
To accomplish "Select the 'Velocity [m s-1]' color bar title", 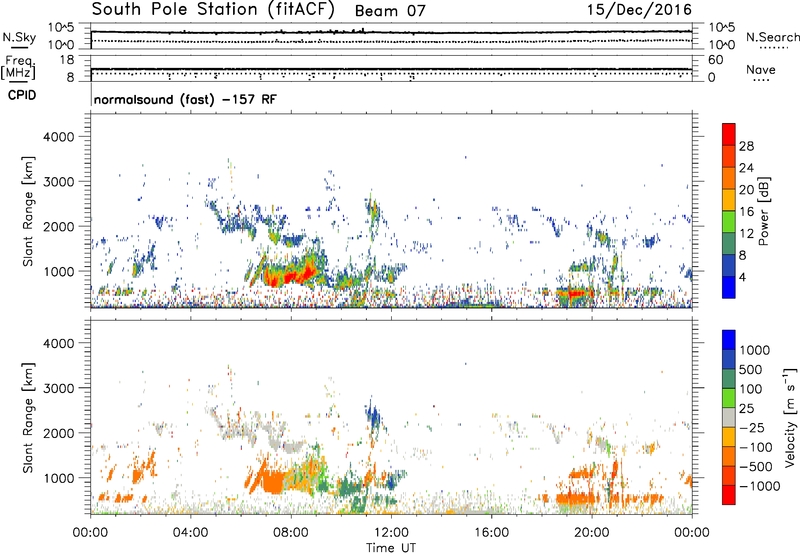I will [790, 417].
